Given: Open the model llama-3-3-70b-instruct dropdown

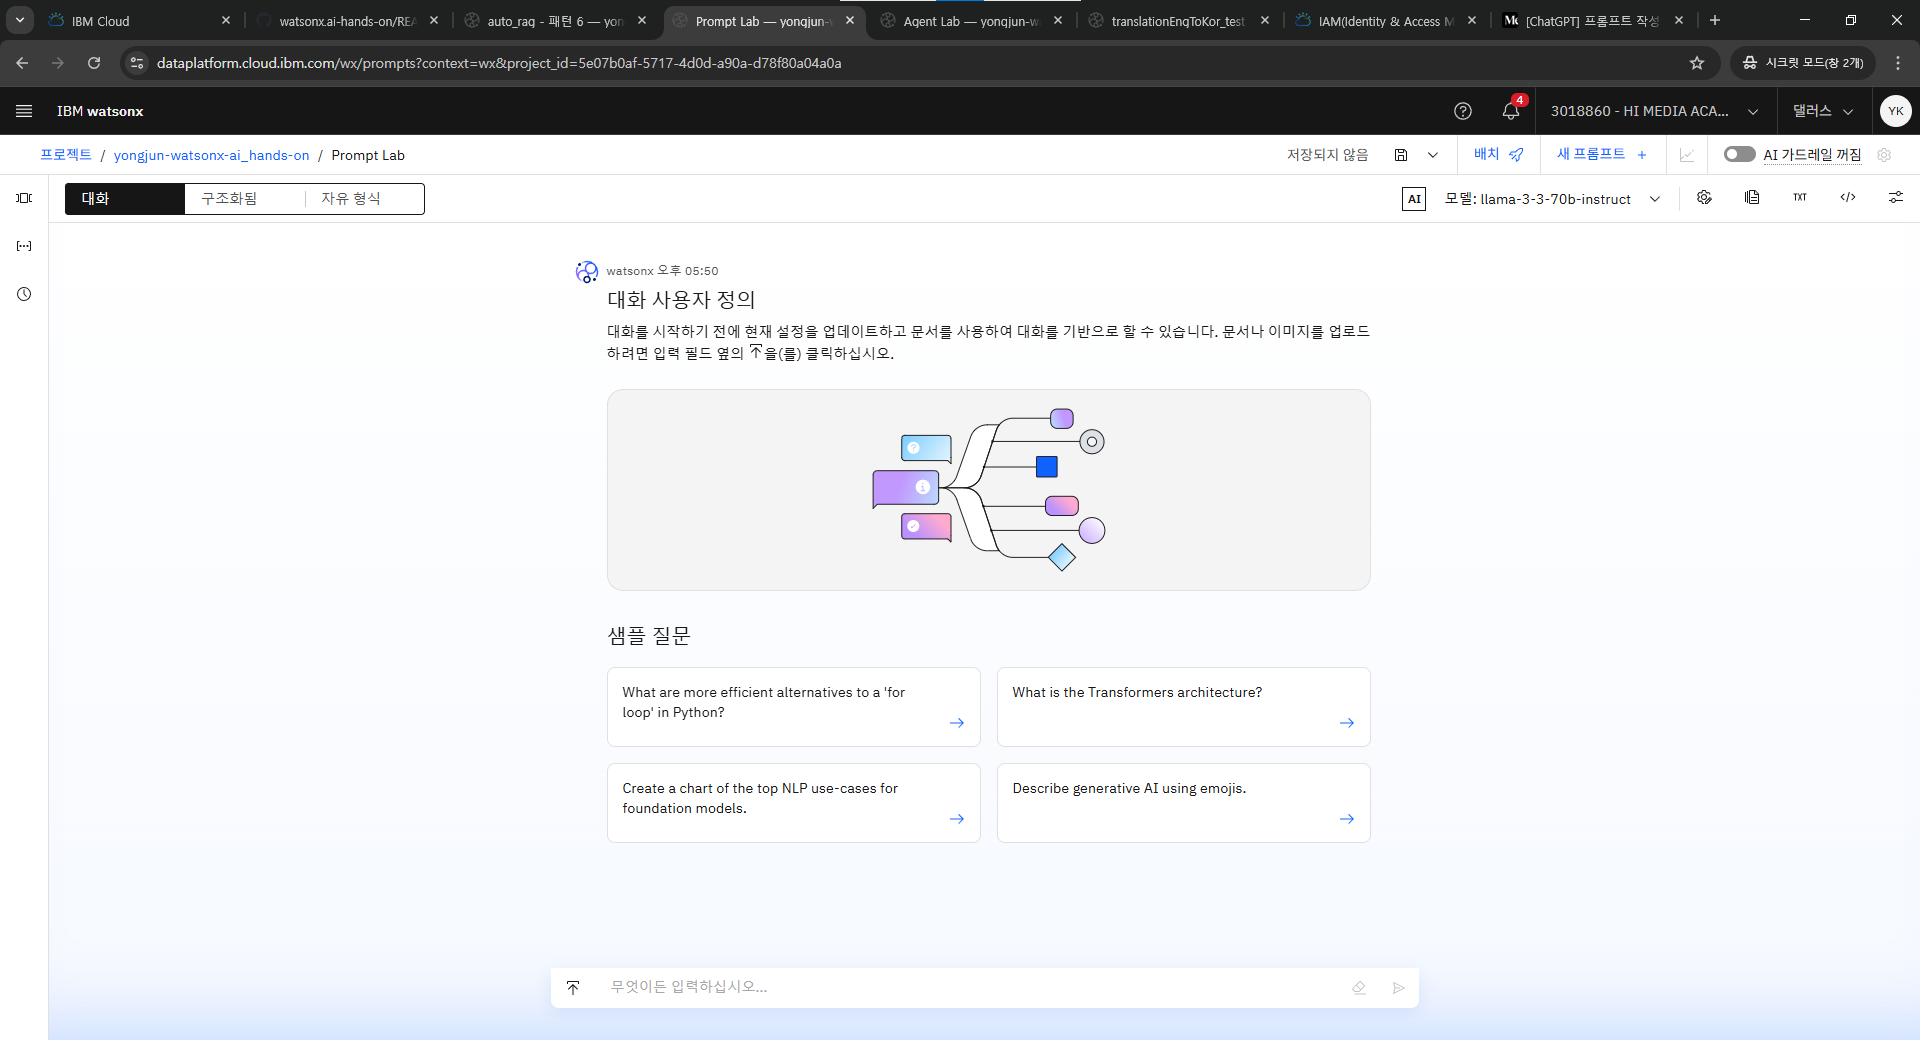Looking at the screenshot, I should [1553, 199].
